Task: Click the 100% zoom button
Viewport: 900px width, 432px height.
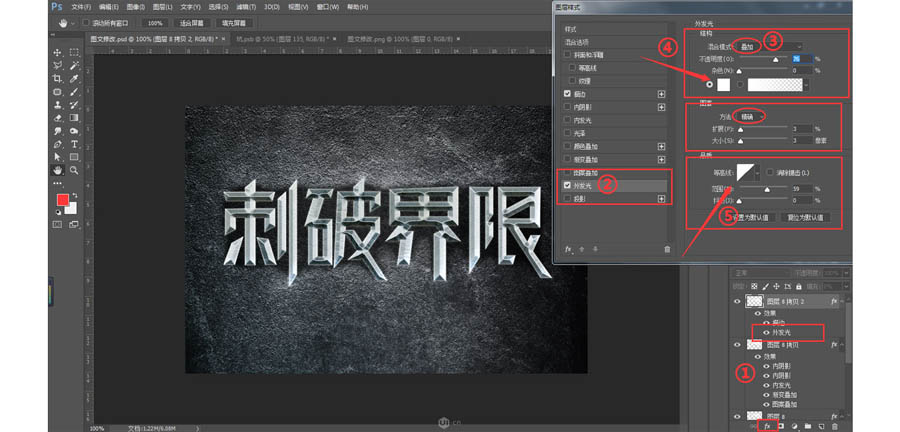Action: 154,23
